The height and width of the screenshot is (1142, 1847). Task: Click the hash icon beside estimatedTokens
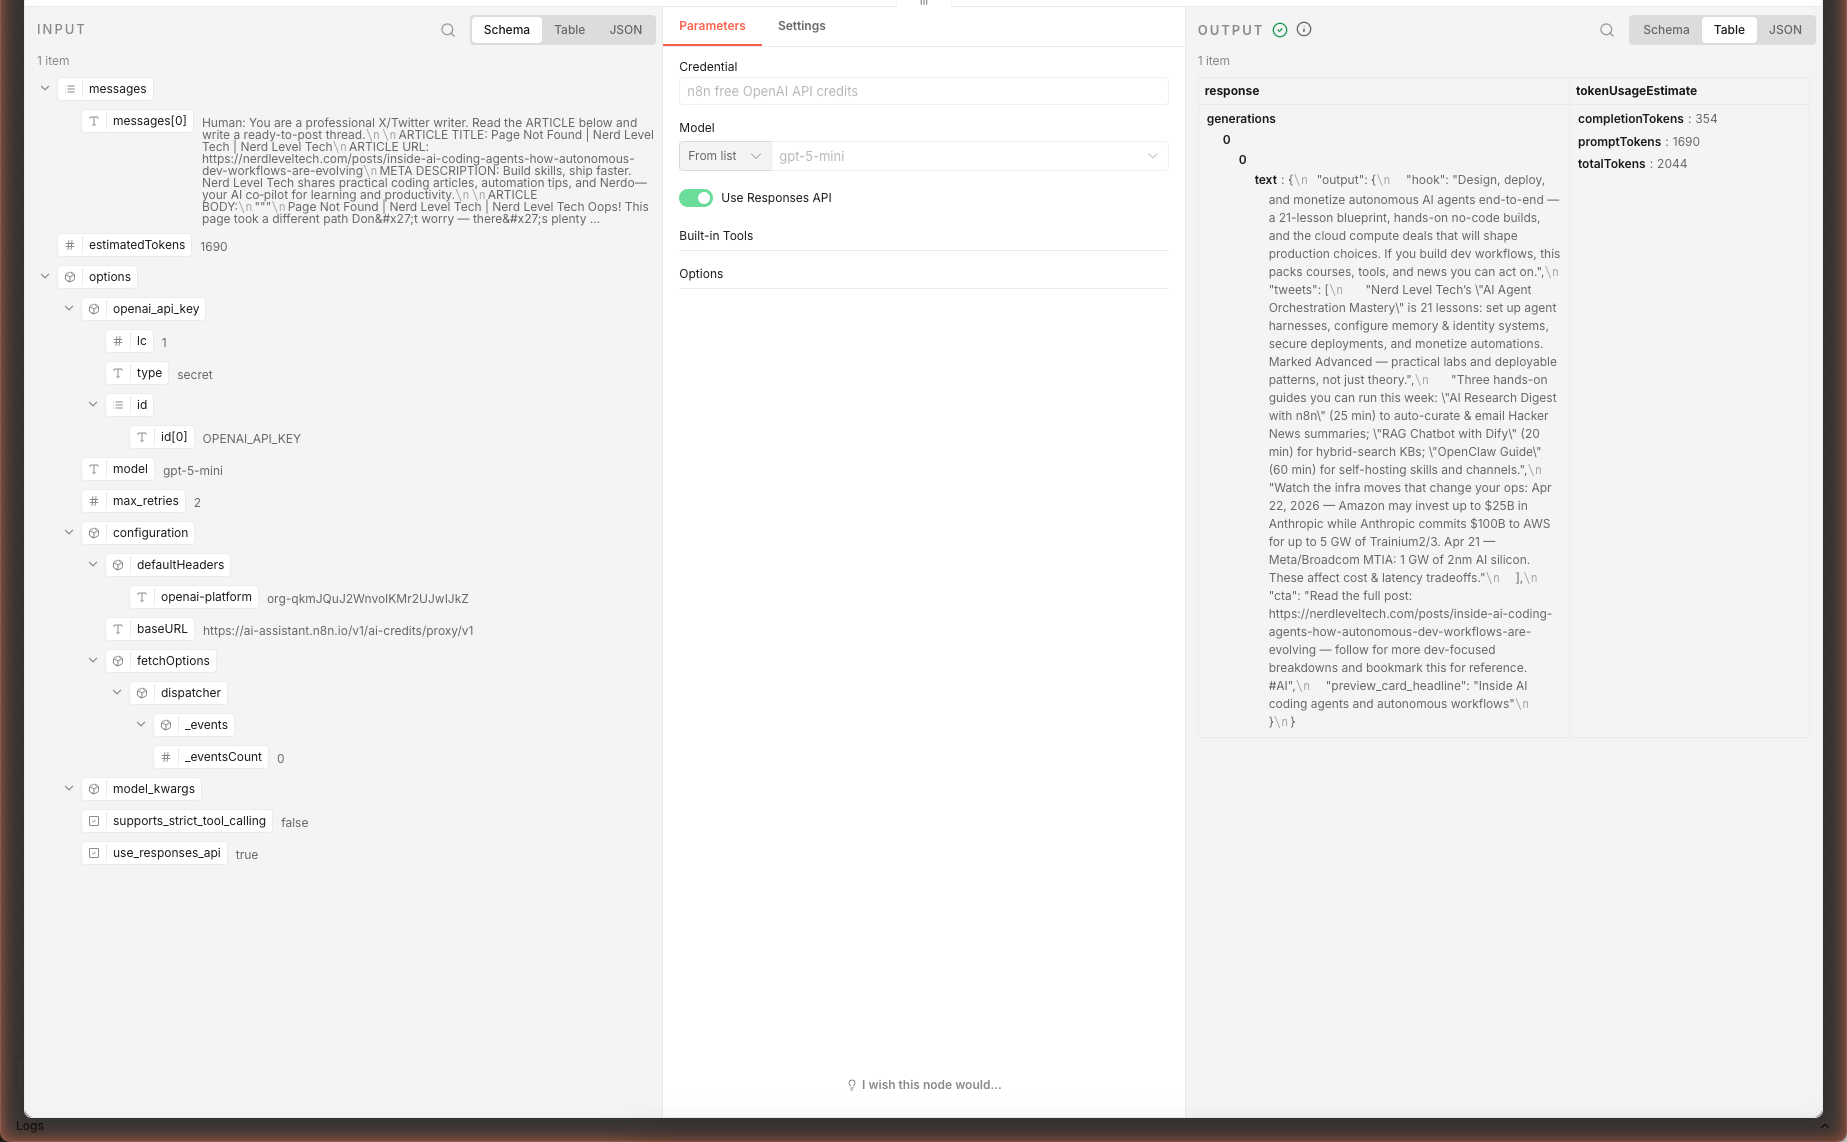click(70, 245)
